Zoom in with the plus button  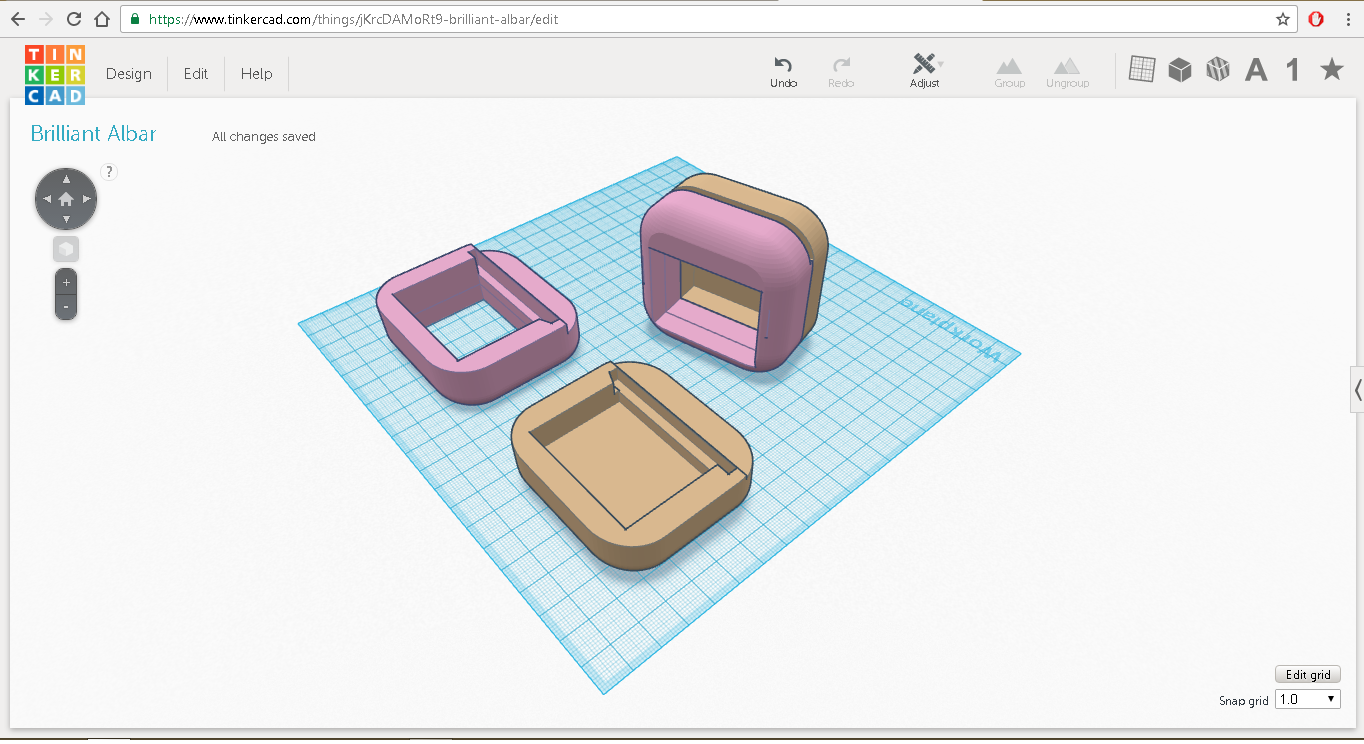[66, 283]
